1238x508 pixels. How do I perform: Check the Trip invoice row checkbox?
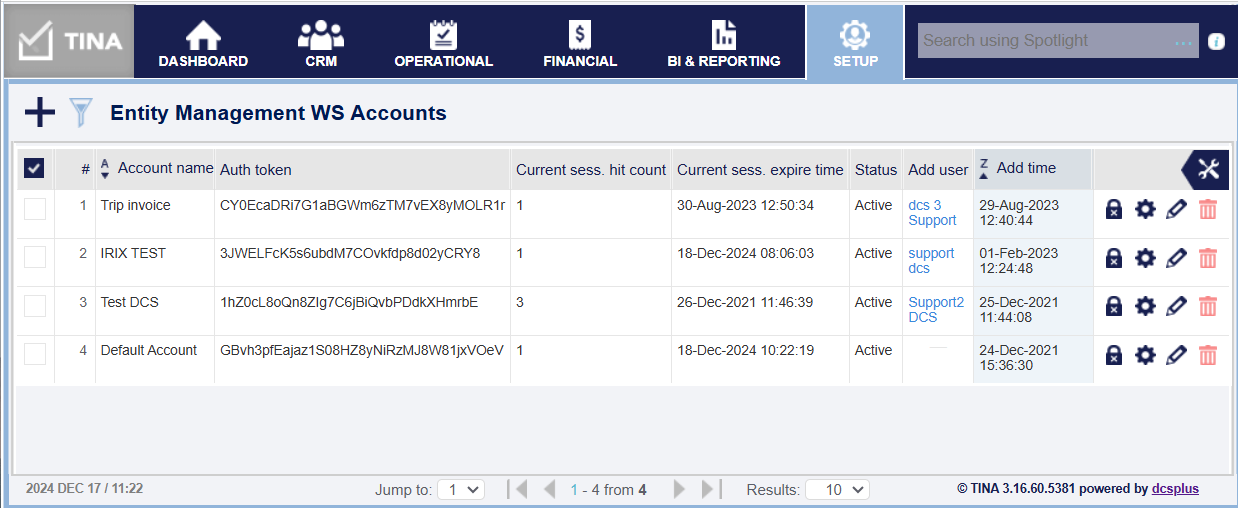click(35, 209)
